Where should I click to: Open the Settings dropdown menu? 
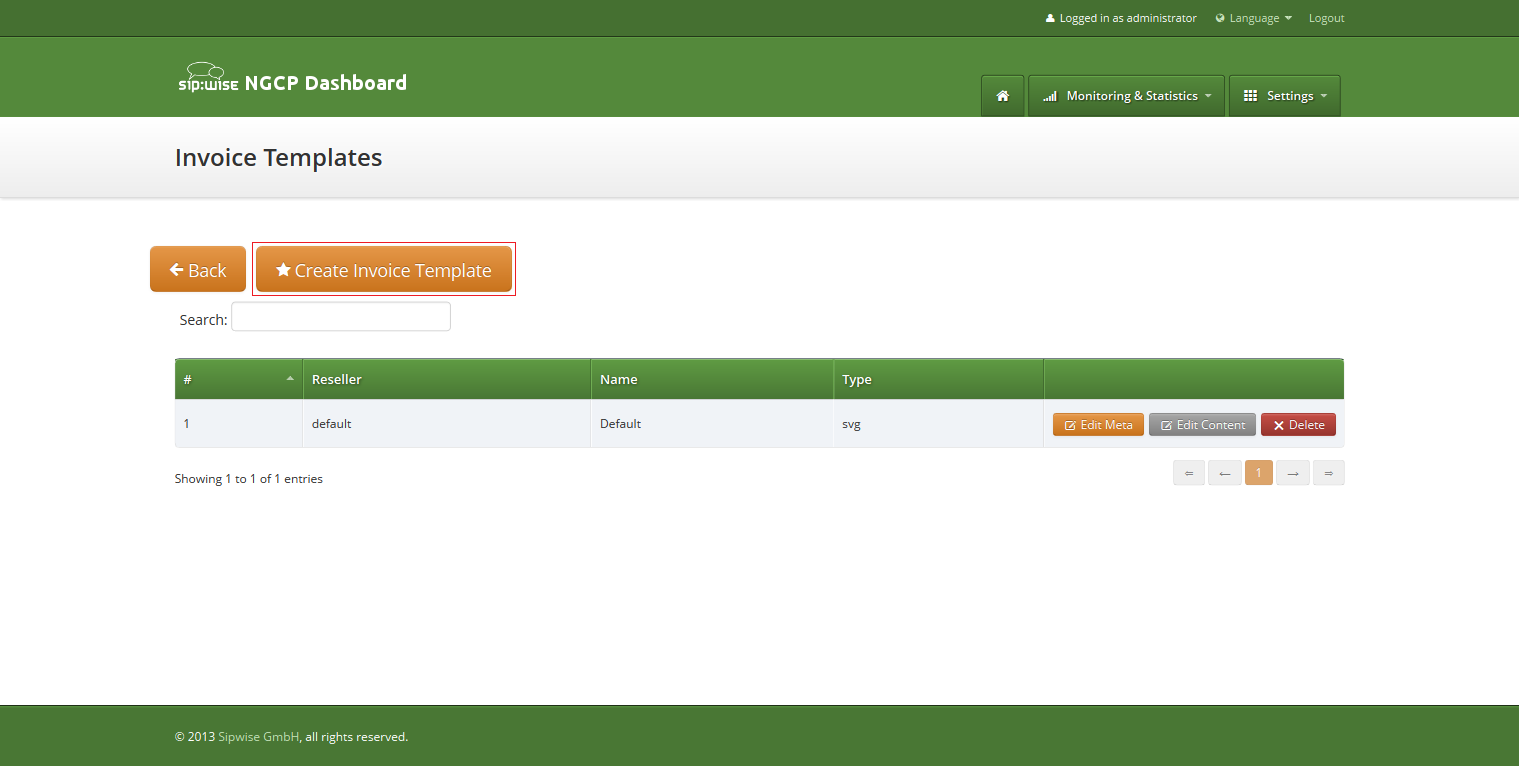[1284, 95]
